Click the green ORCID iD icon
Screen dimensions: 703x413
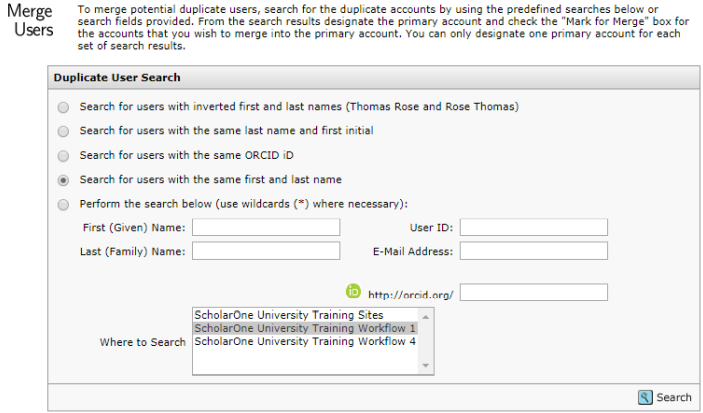353,291
